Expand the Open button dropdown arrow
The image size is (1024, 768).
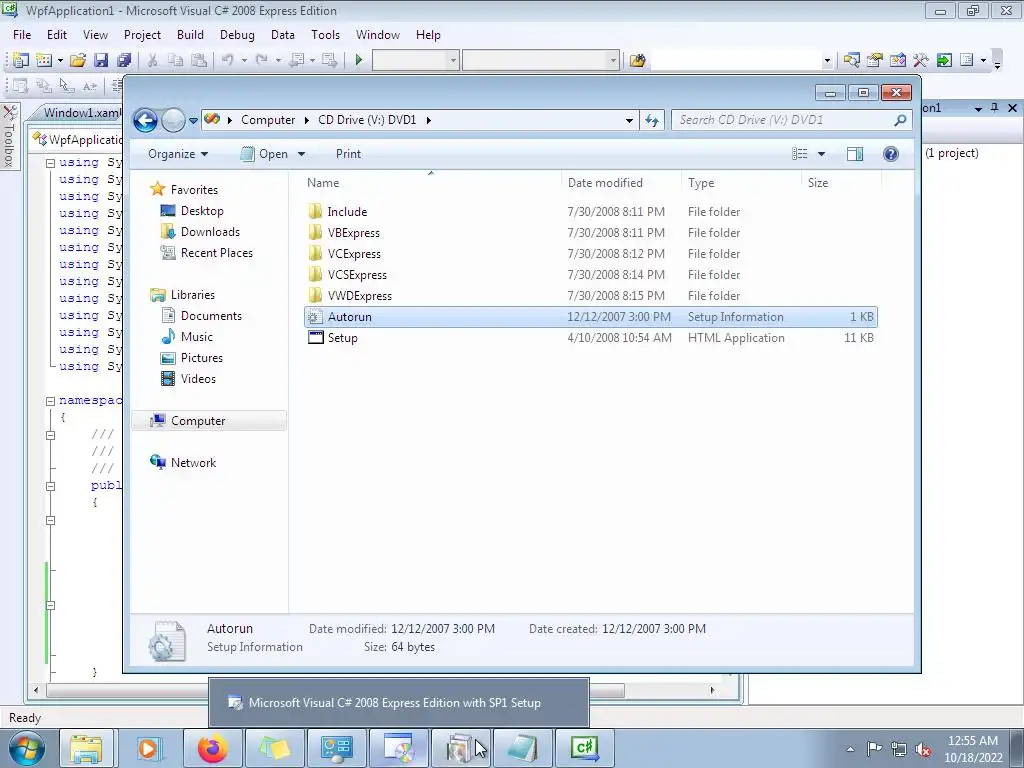click(302, 154)
